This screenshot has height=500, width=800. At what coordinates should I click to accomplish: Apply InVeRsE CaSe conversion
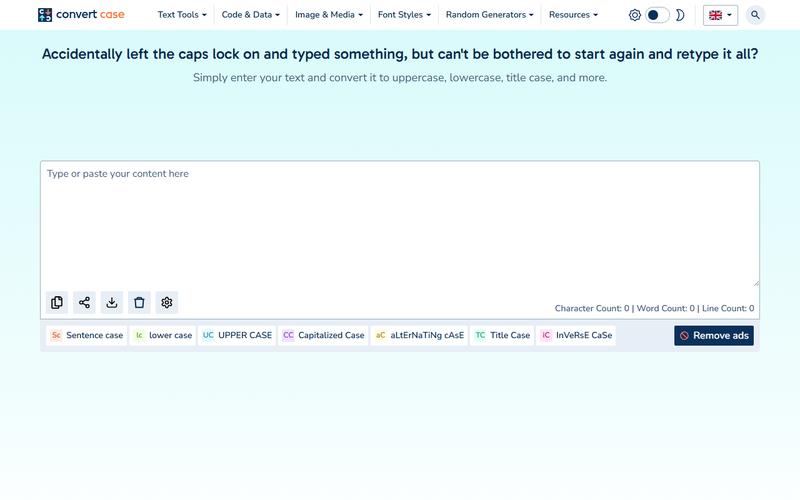(576, 335)
